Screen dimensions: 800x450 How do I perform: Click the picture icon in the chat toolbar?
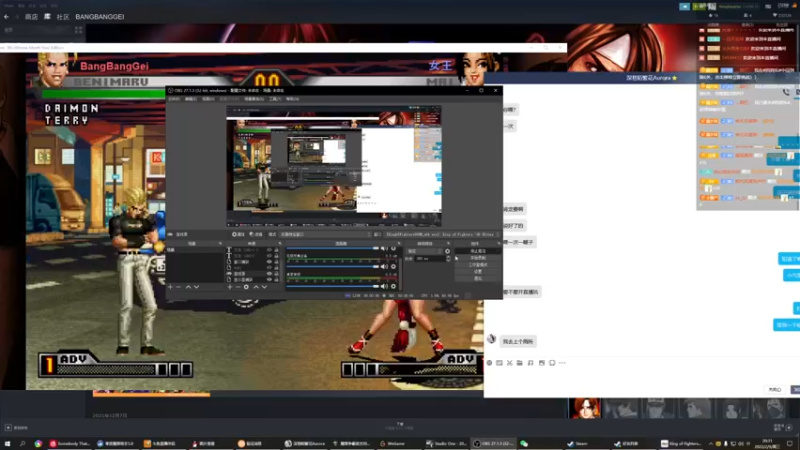pyautogui.click(x=542, y=363)
